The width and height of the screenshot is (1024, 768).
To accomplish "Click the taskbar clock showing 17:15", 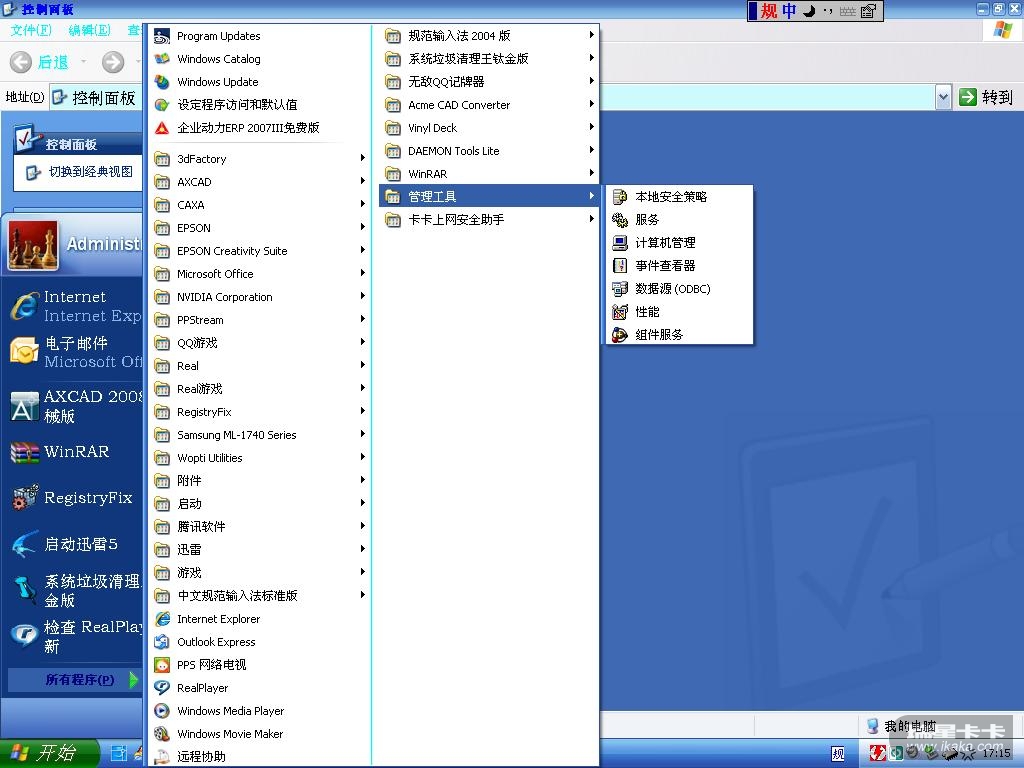I will (x=996, y=753).
